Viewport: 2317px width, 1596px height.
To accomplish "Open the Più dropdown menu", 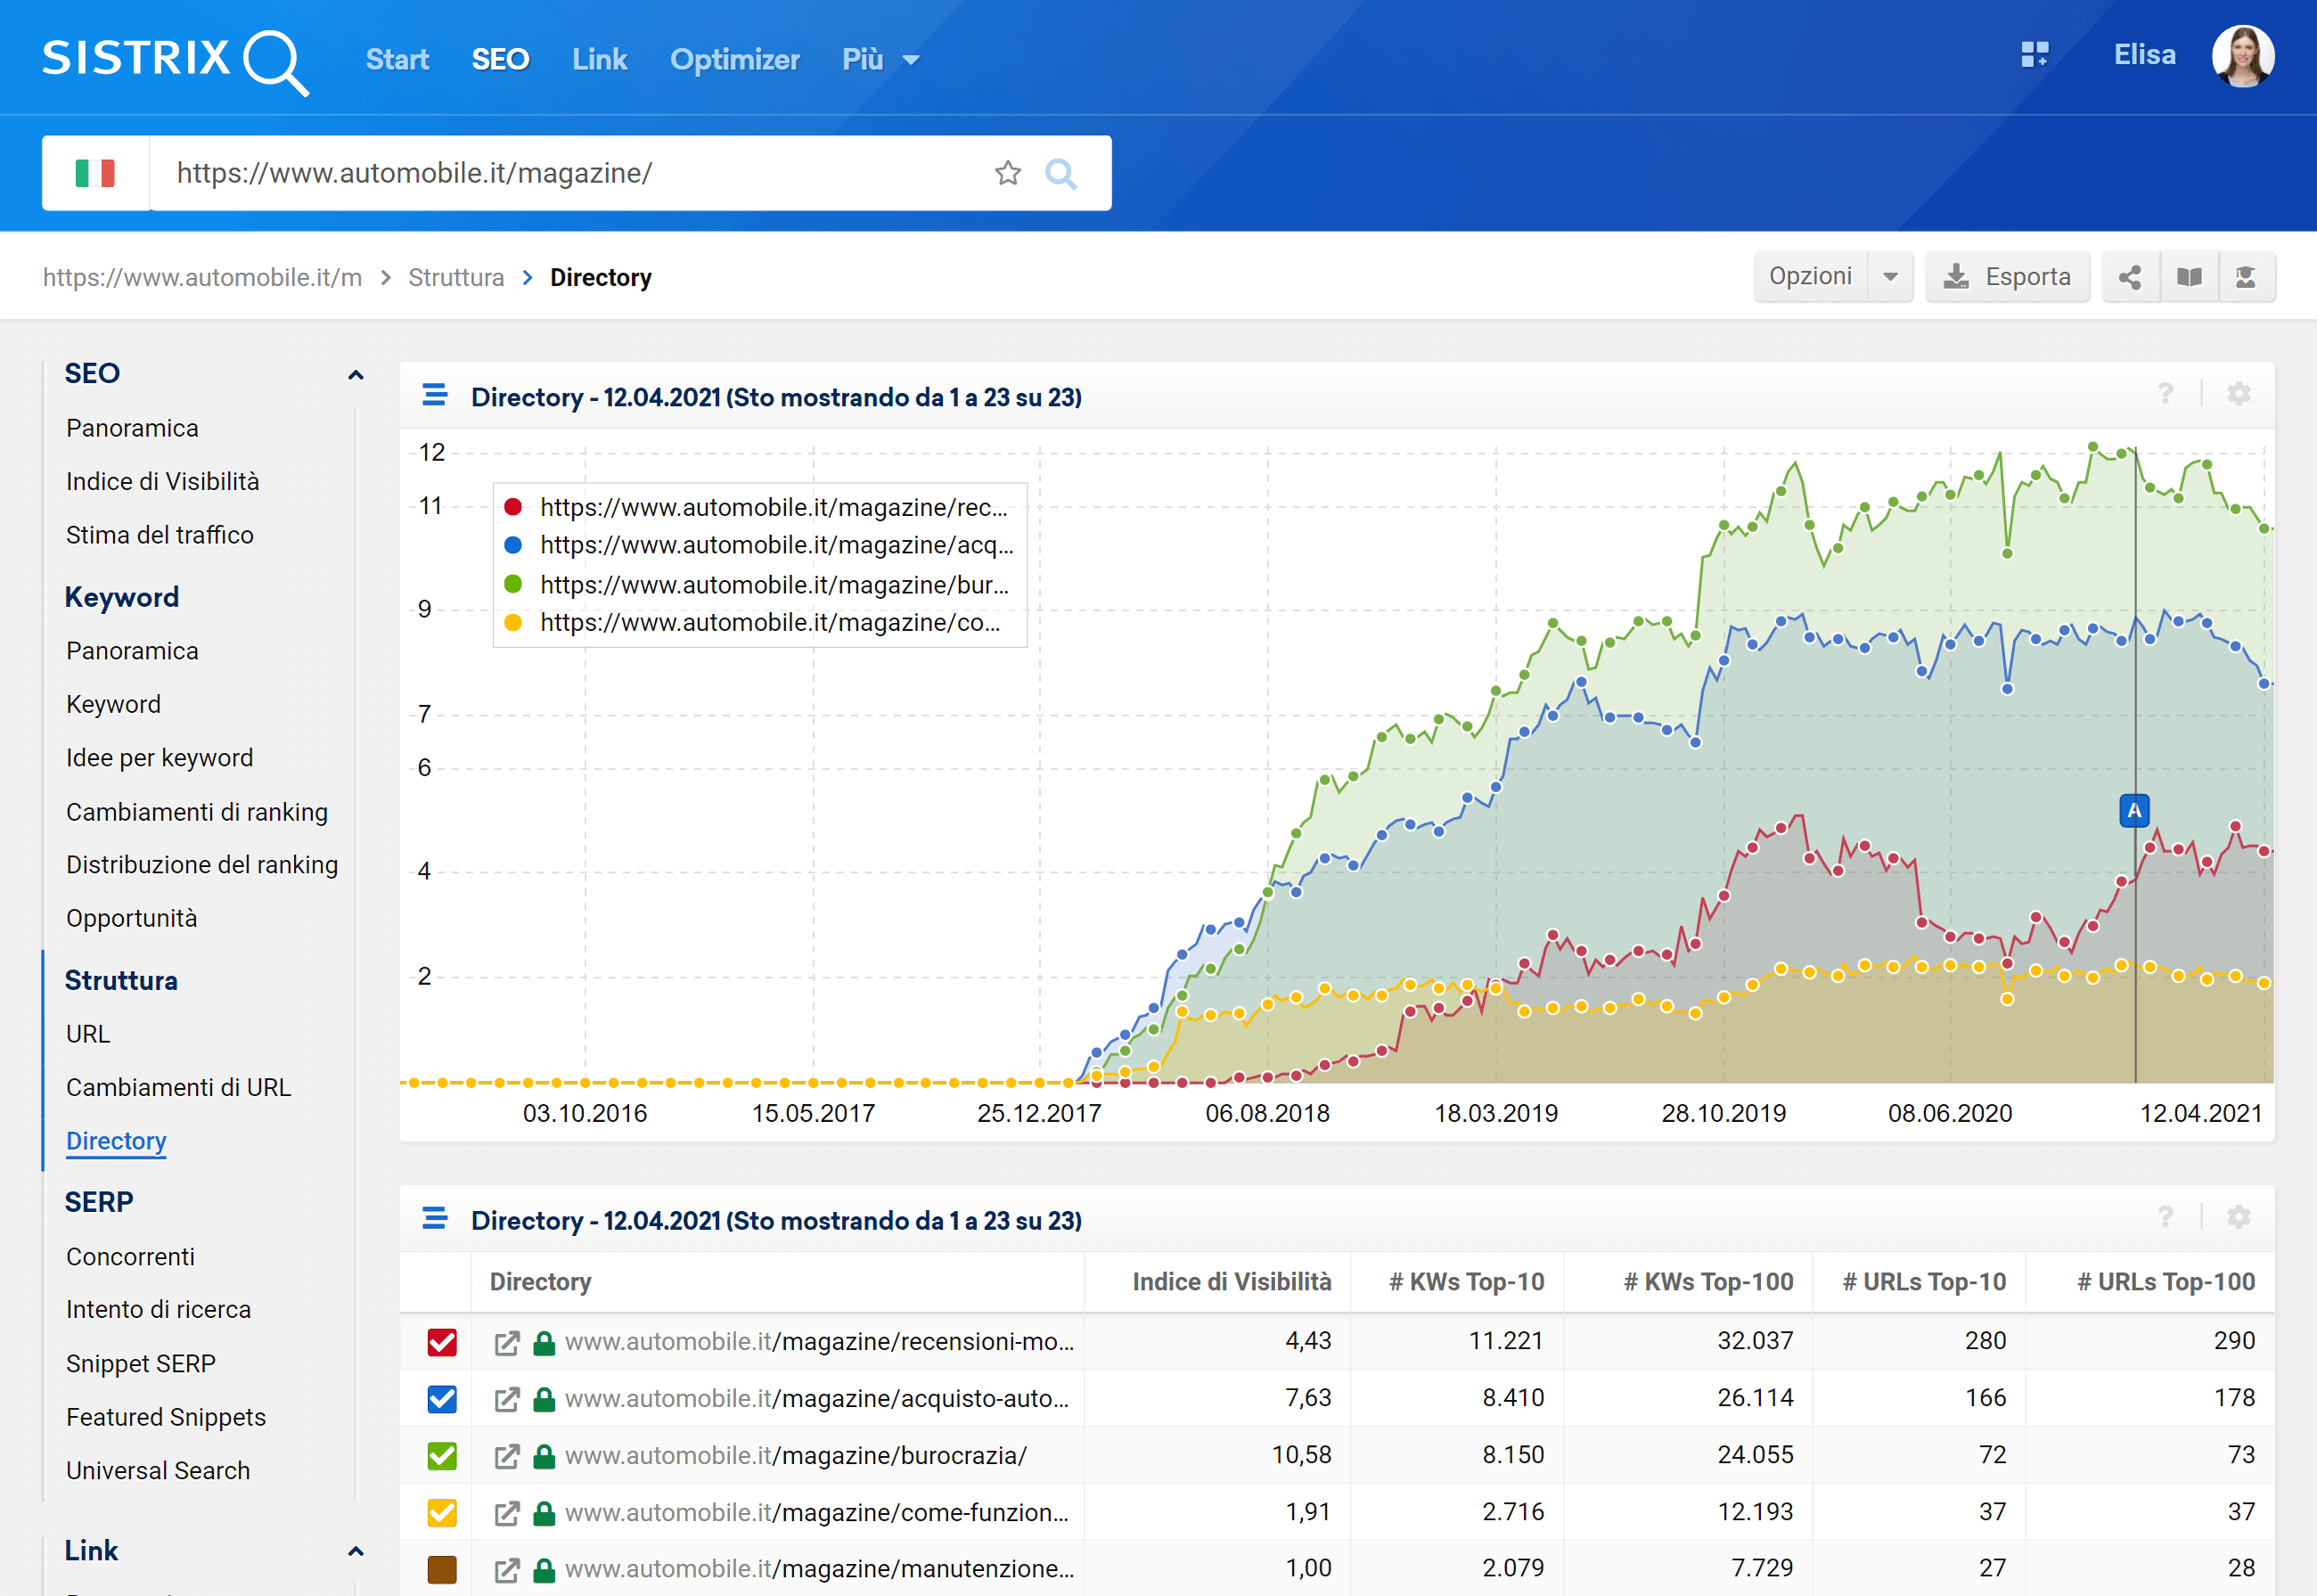I will pyautogui.click(x=881, y=60).
